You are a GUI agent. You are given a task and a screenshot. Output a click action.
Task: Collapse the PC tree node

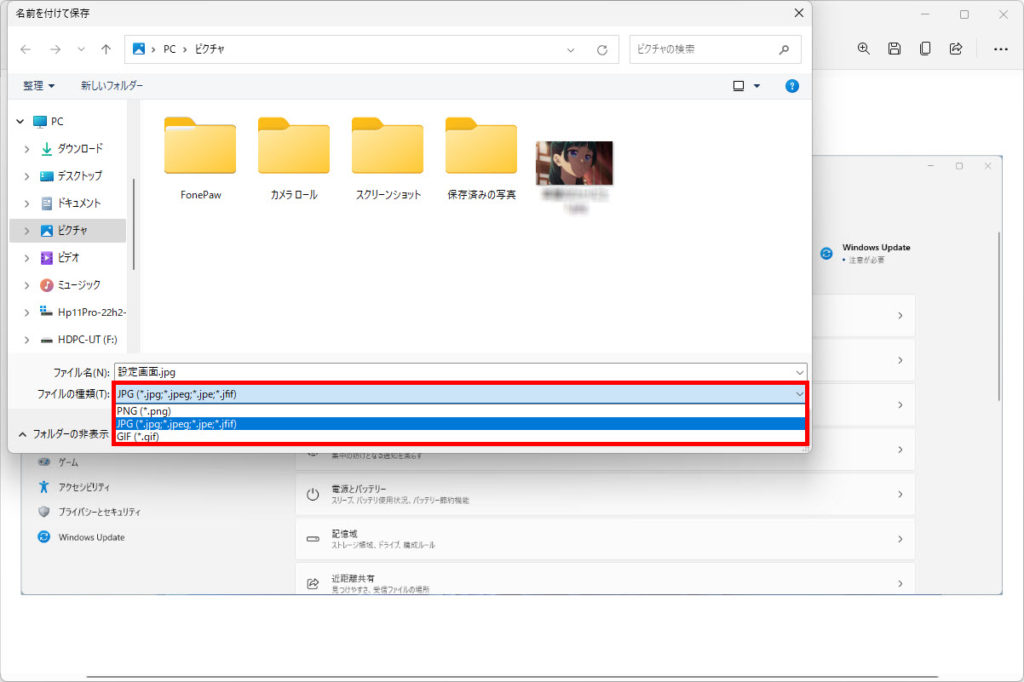(x=20, y=121)
